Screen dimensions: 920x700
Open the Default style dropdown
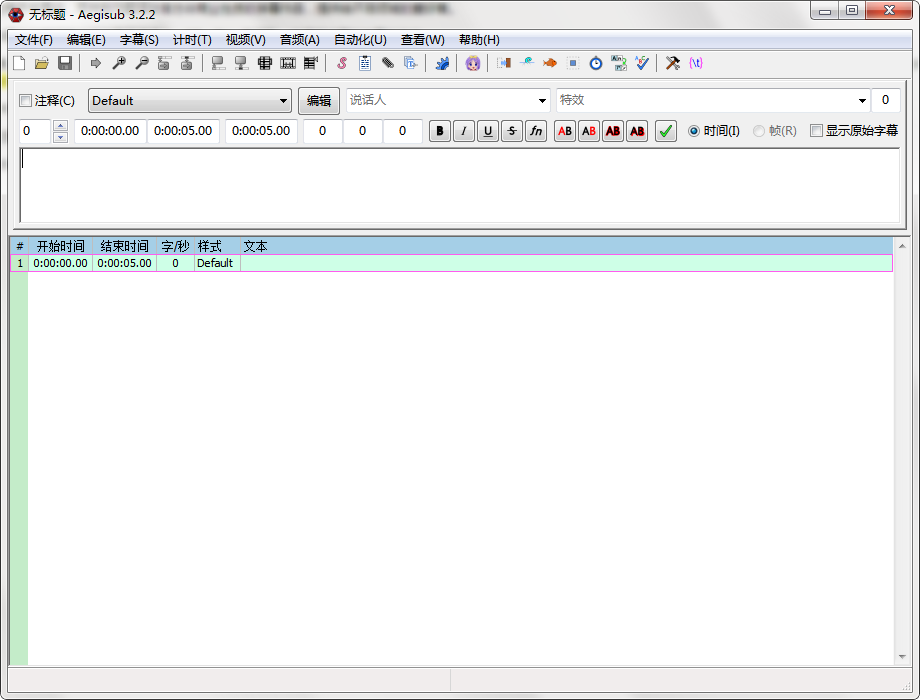pyautogui.click(x=283, y=100)
